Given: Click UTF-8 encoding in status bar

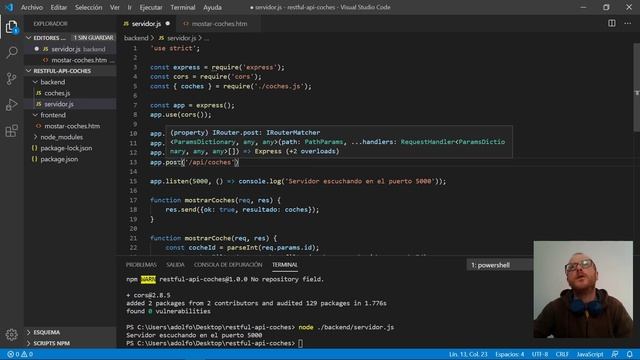Looking at the screenshot, I should coord(540,354).
